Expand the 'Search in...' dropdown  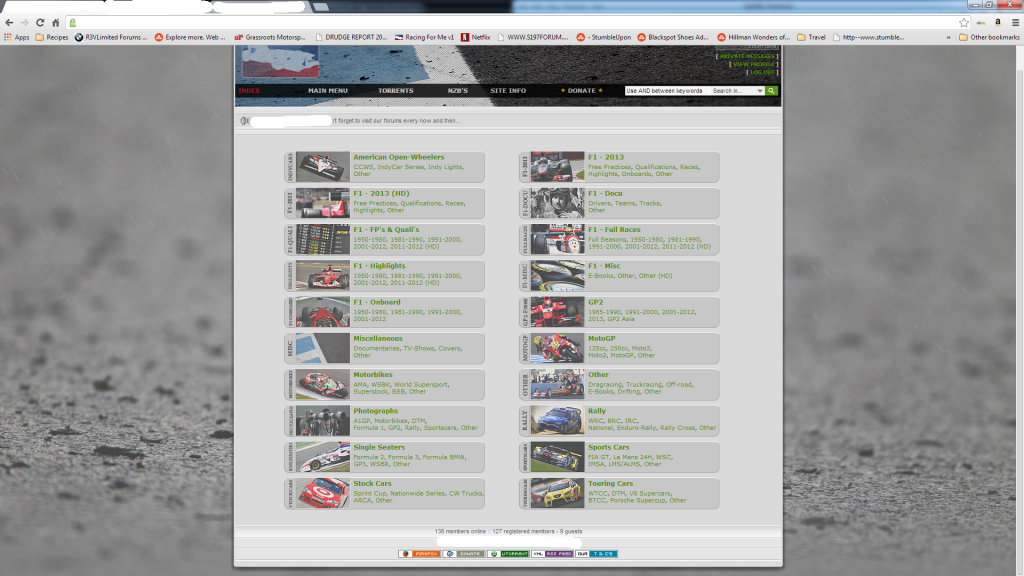click(738, 91)
